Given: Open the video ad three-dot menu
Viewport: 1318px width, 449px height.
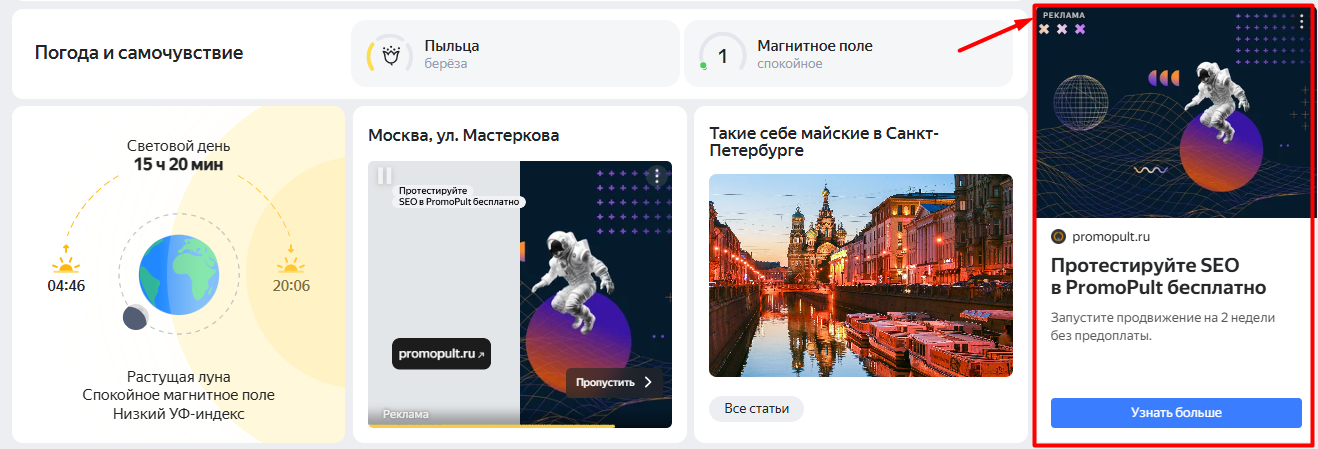Looking at the screenshot, I should tap(656, 176).
